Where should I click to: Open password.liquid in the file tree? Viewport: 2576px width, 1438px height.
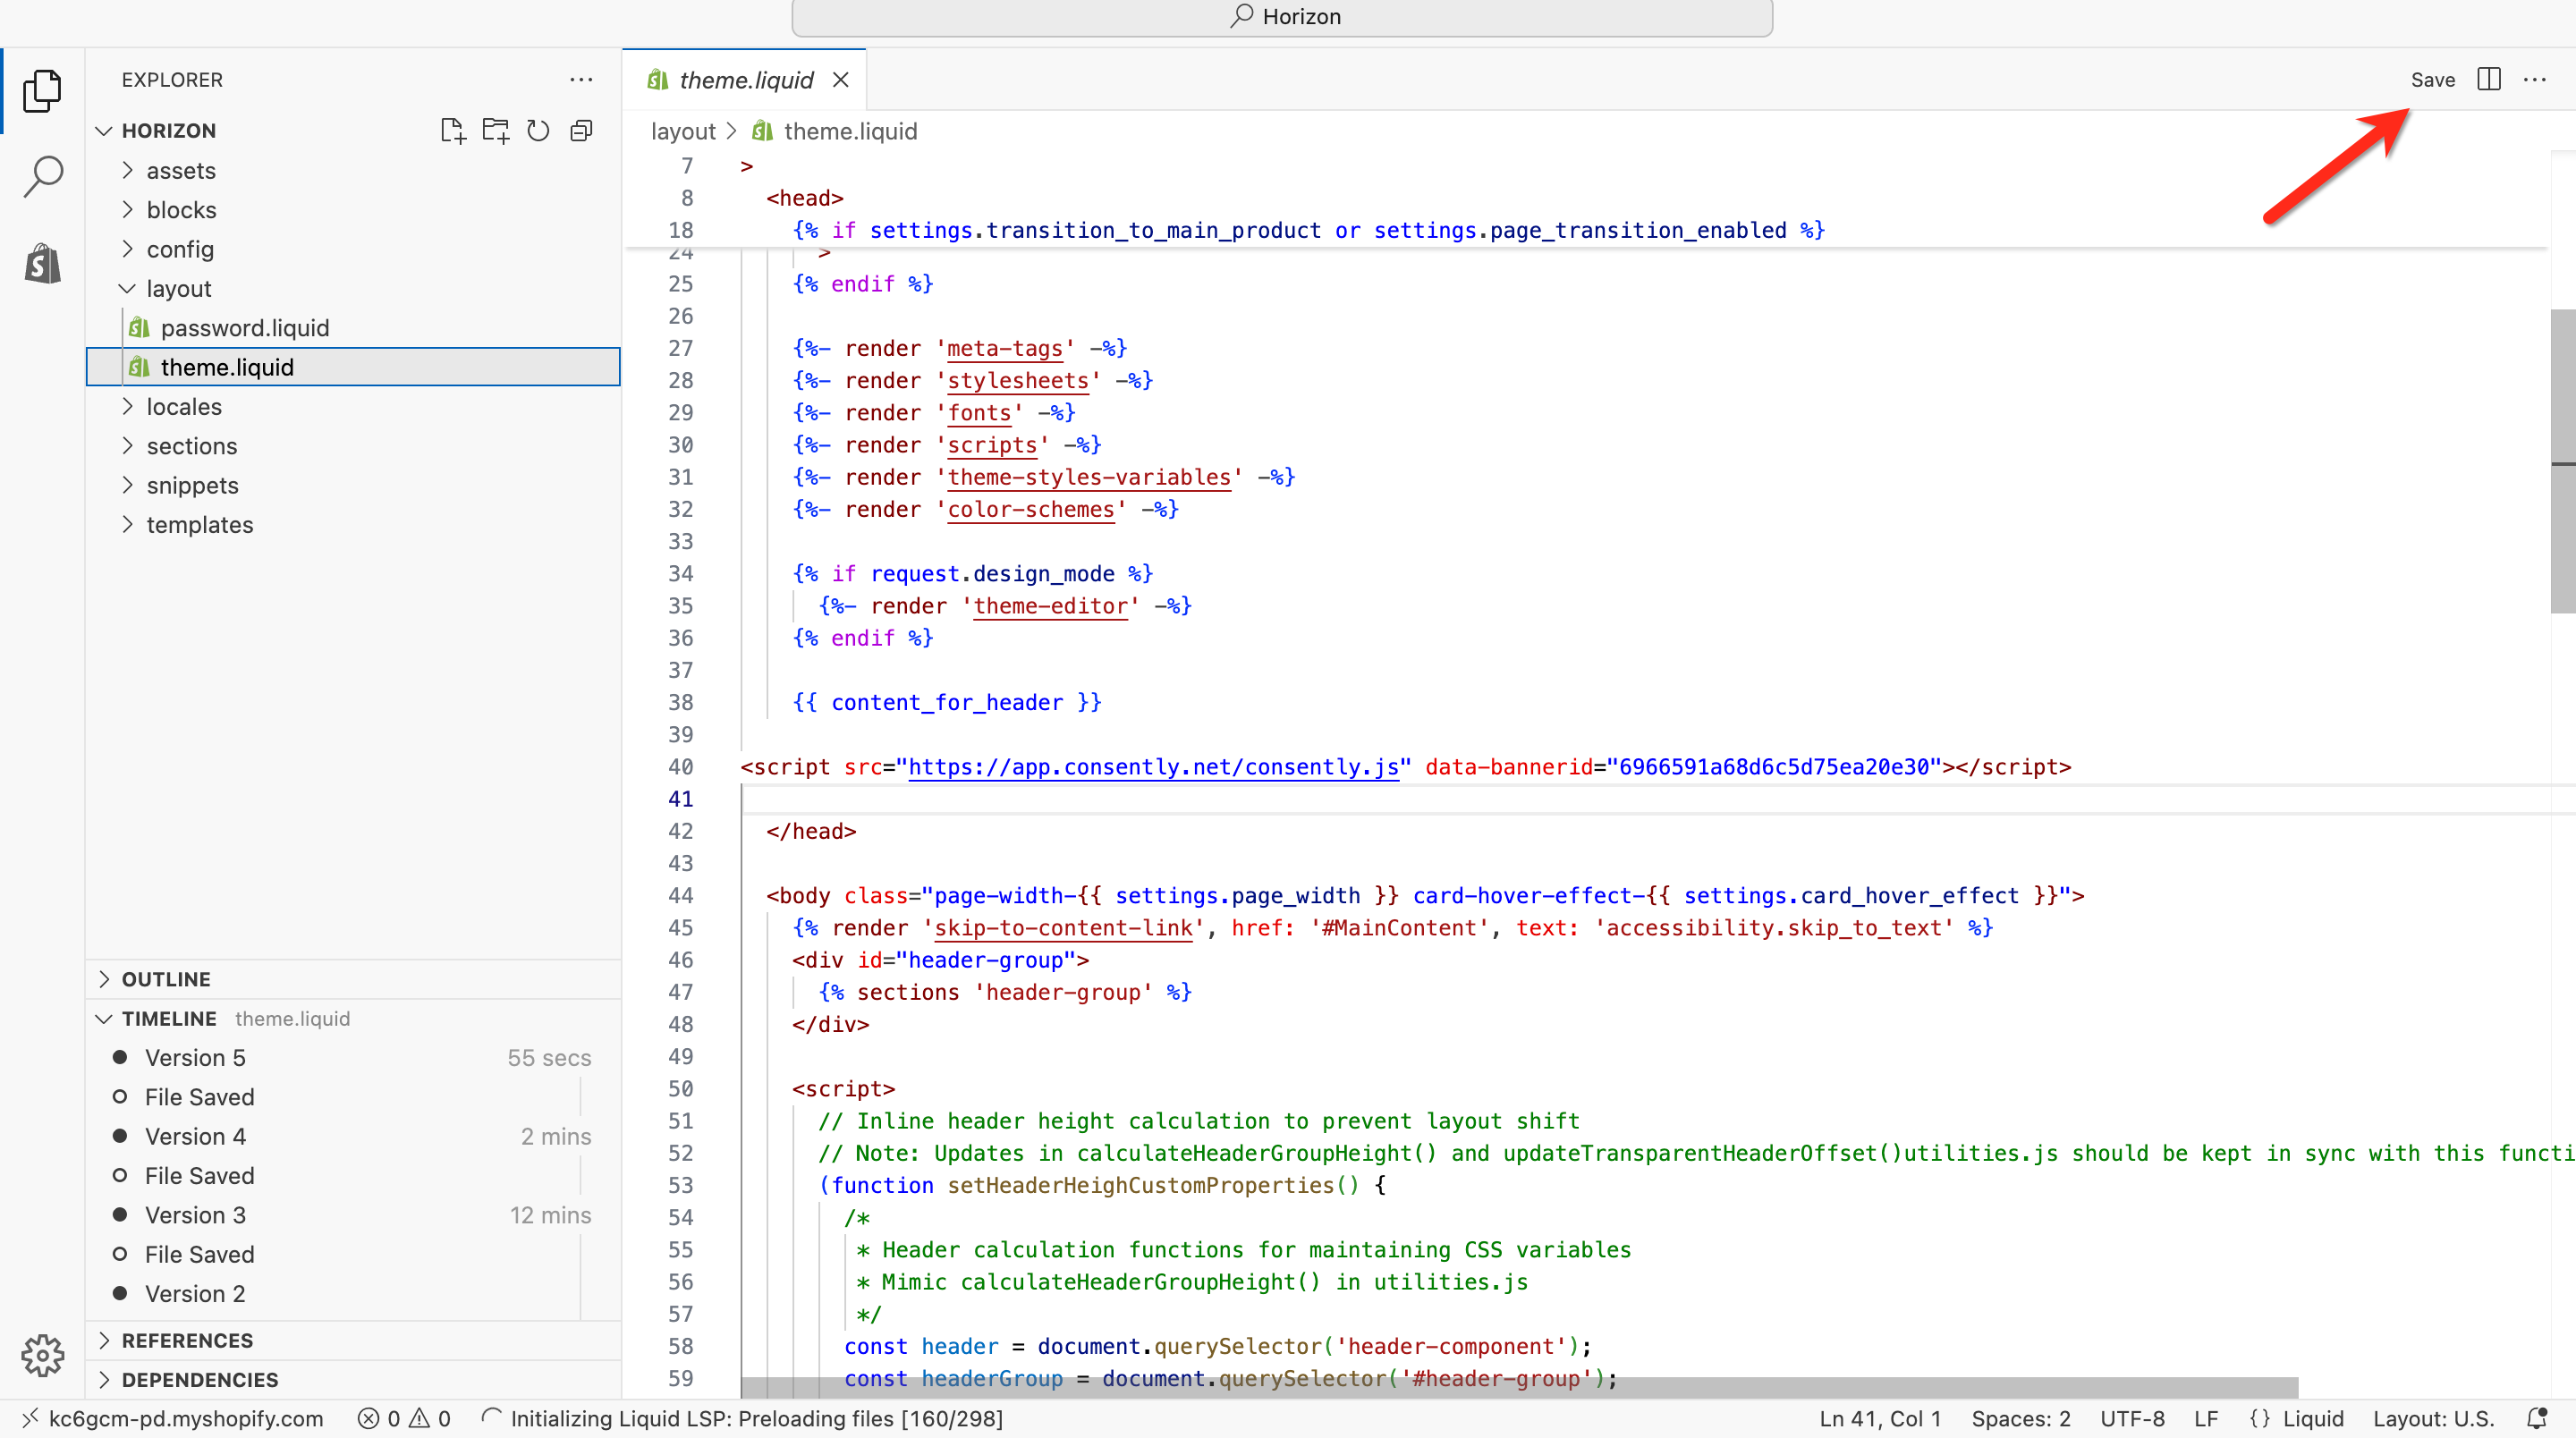(x=245, y=328)
